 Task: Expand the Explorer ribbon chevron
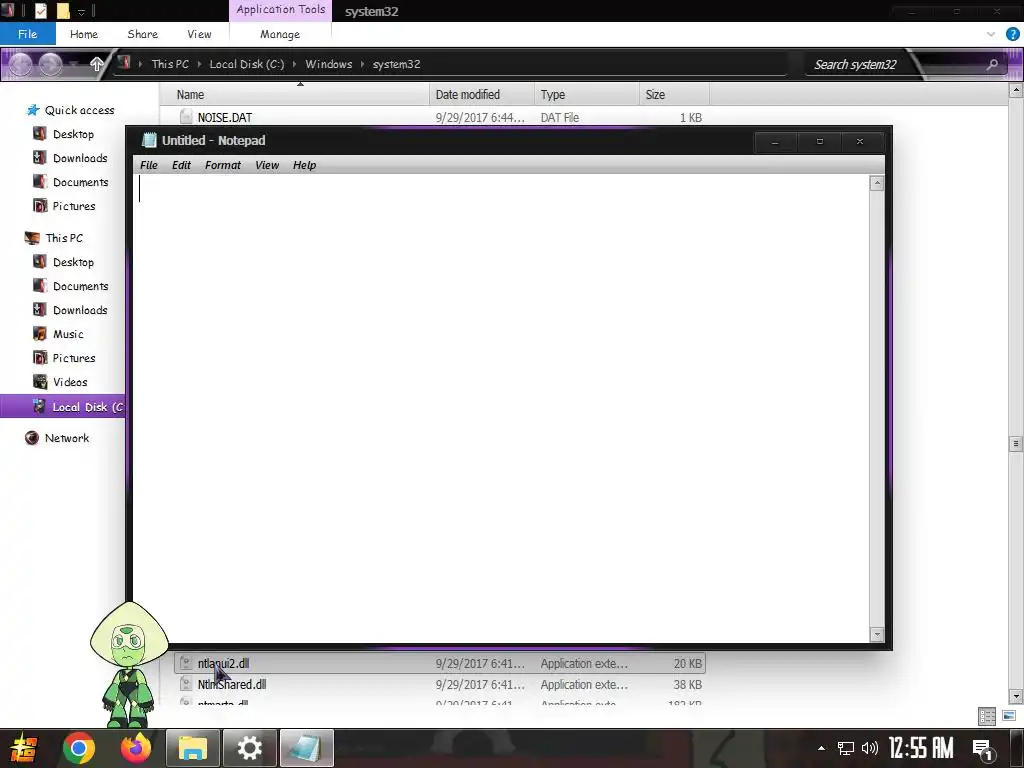coord(991,34)
